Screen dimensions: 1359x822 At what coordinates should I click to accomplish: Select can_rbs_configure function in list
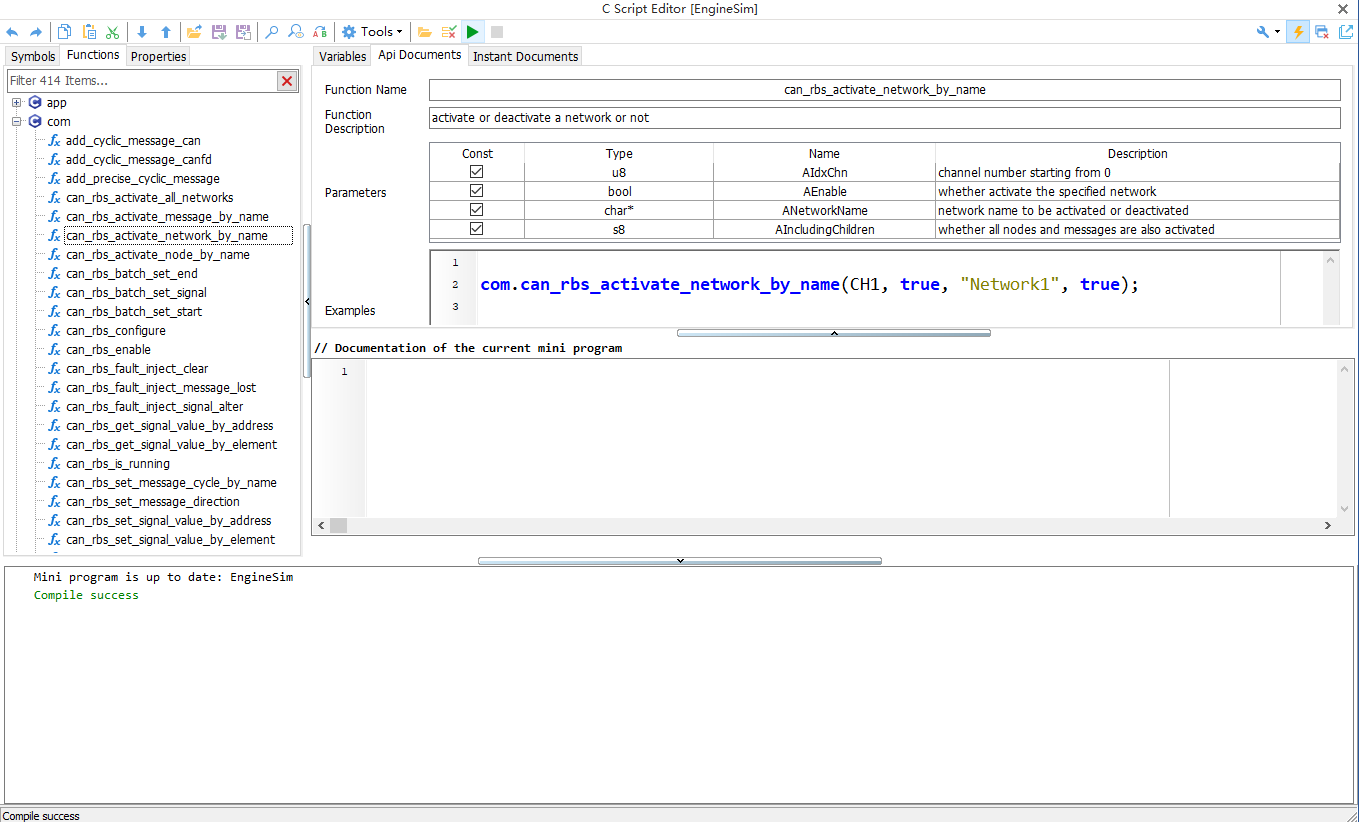116,331
